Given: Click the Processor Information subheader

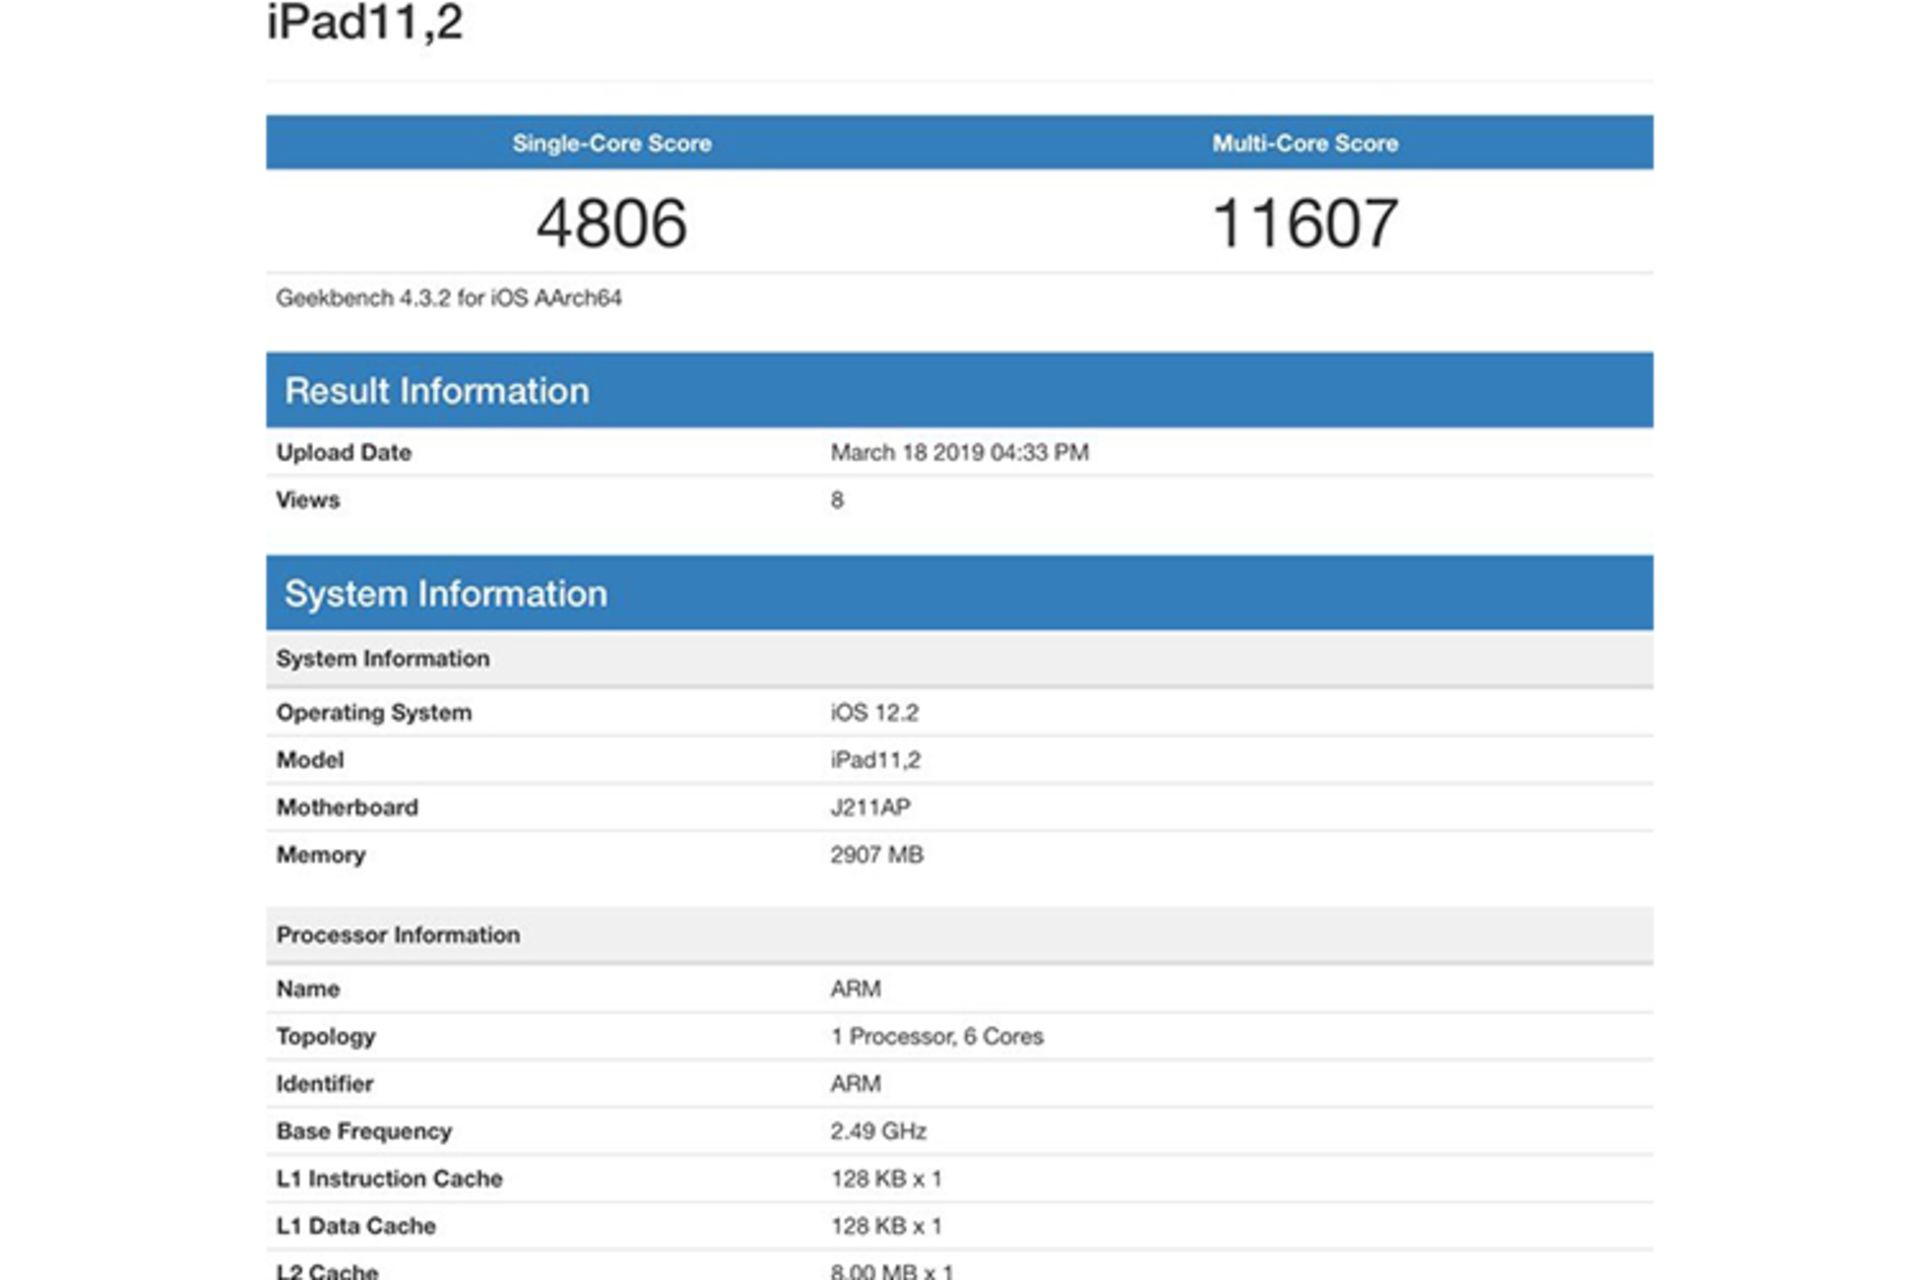Looking at the screenshot, I should click(x=398, y=935).
